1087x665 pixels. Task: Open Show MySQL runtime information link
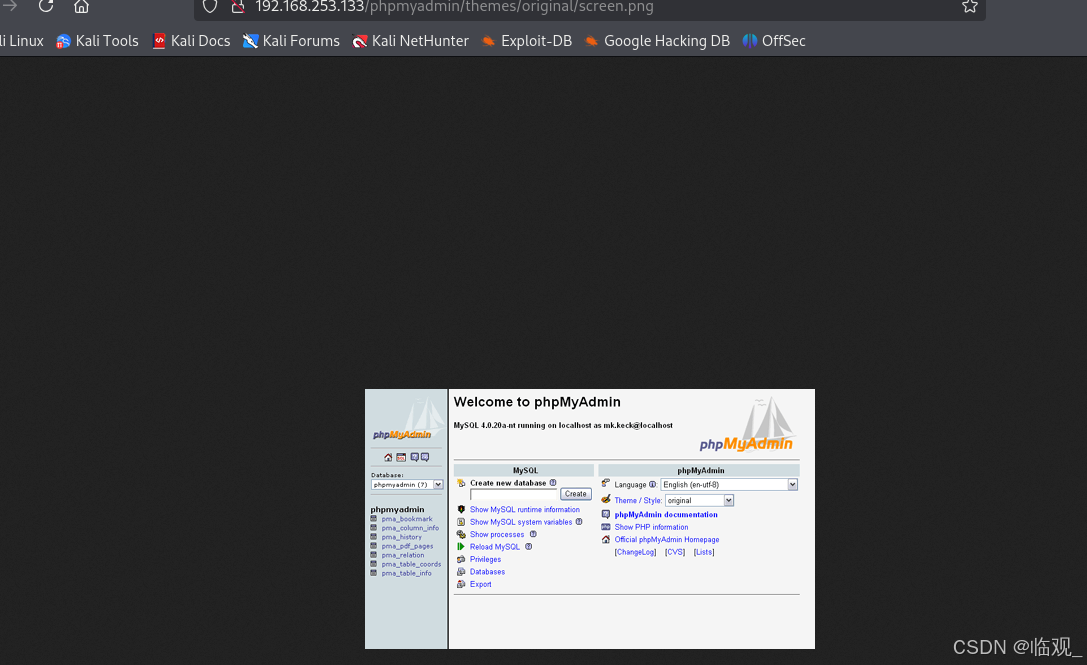pyautogui.click(x=525, y=510)
